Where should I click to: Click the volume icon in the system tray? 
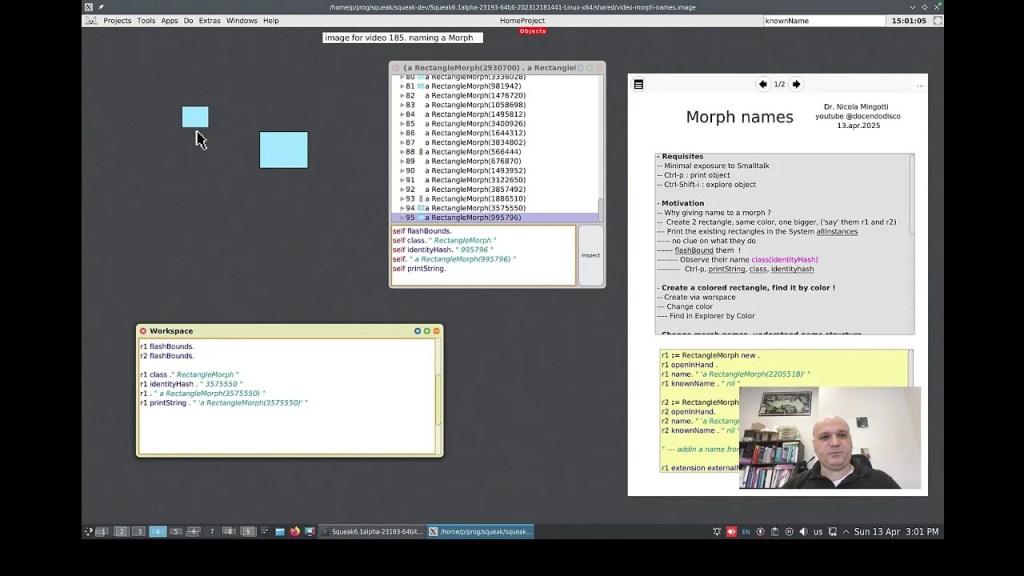point(803,531)
